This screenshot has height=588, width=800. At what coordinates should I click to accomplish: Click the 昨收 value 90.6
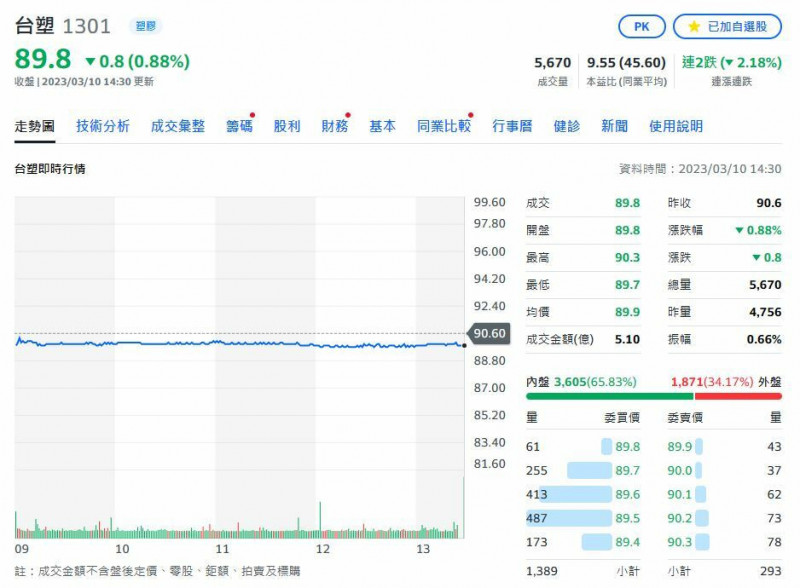769,203
